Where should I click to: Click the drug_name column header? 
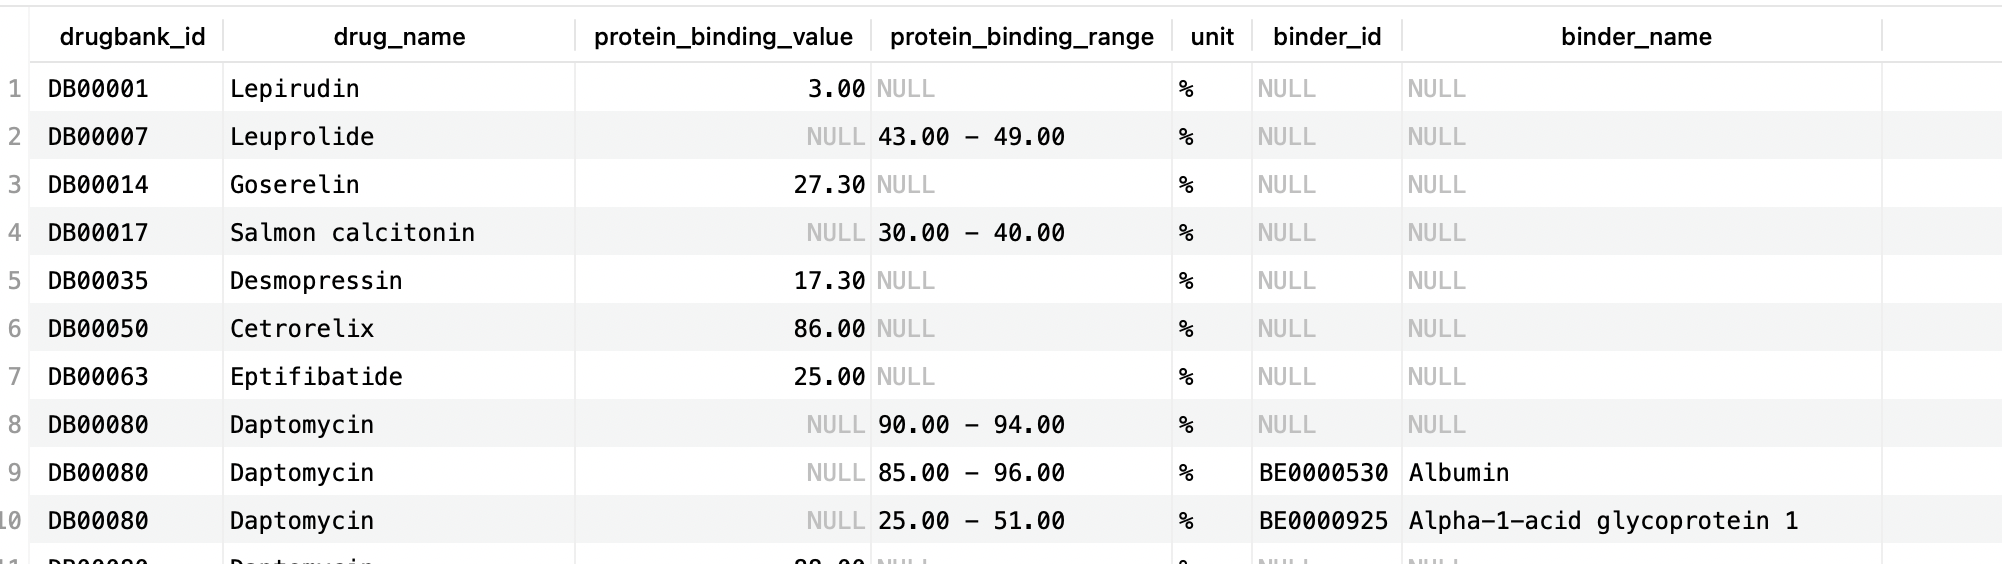[x=399, y=37]
